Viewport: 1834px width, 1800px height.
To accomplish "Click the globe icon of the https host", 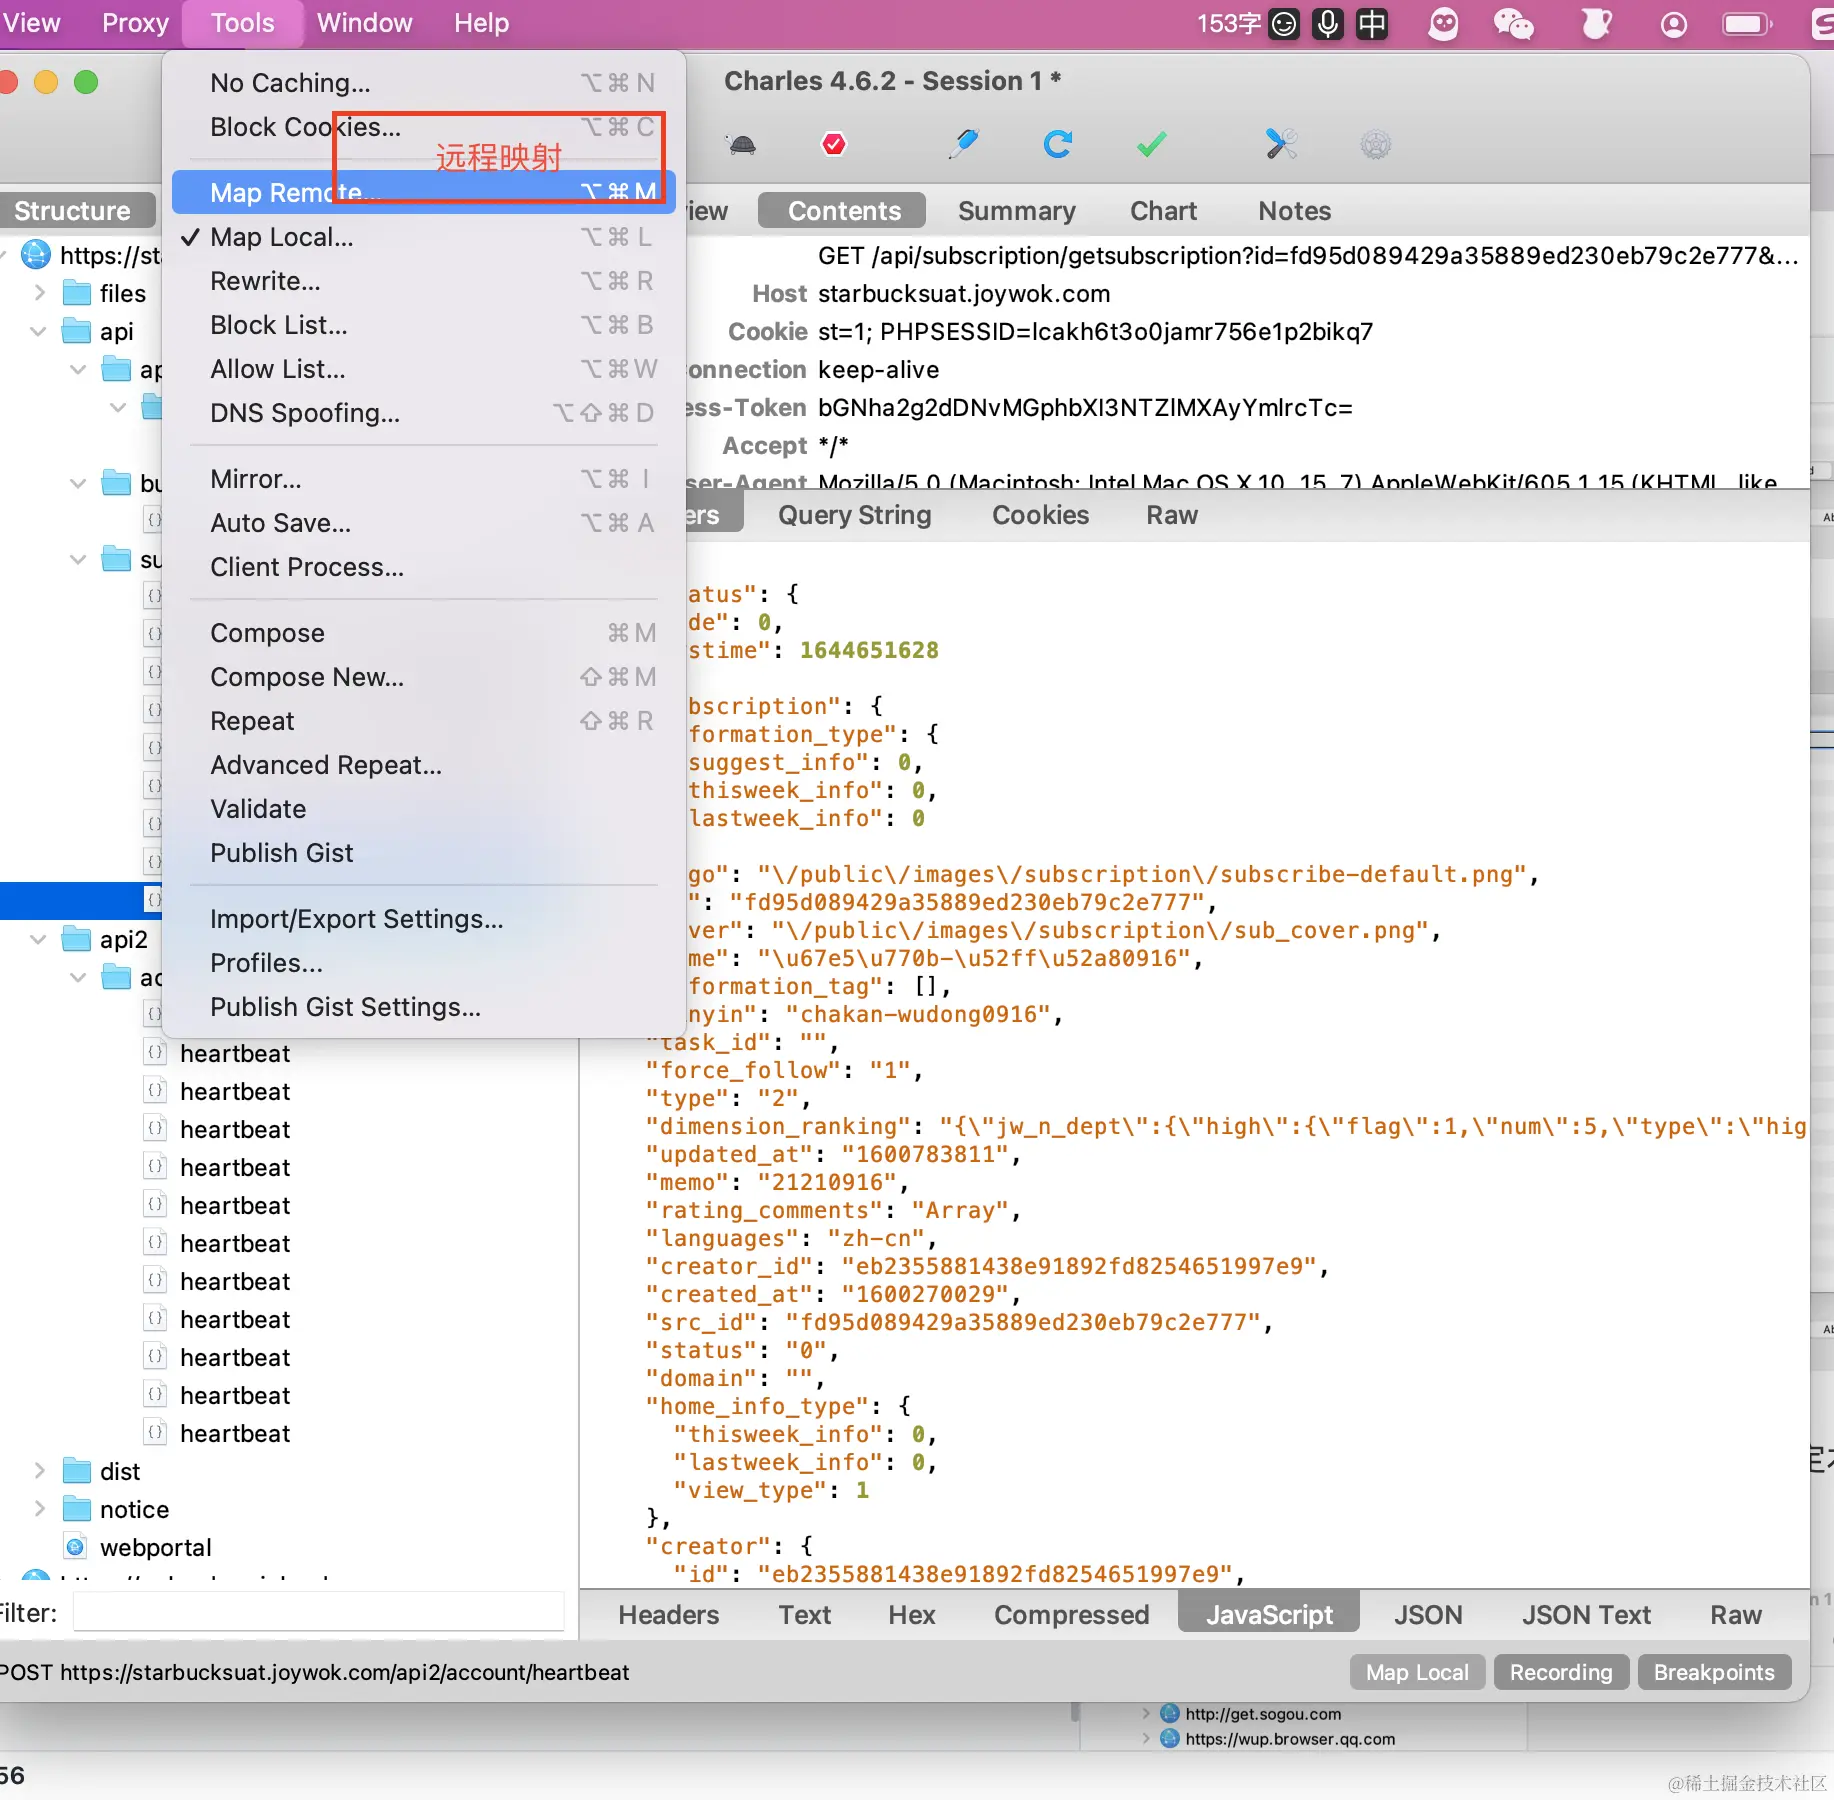I will point(36,255).
